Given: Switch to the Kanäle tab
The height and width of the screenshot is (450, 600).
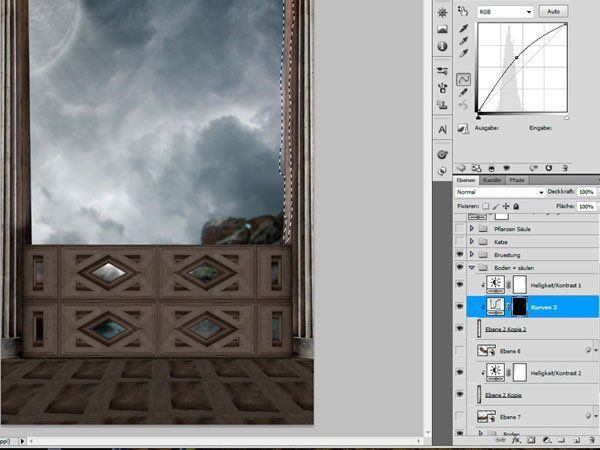Looking at the screenshot, I should tap(492, 180).
